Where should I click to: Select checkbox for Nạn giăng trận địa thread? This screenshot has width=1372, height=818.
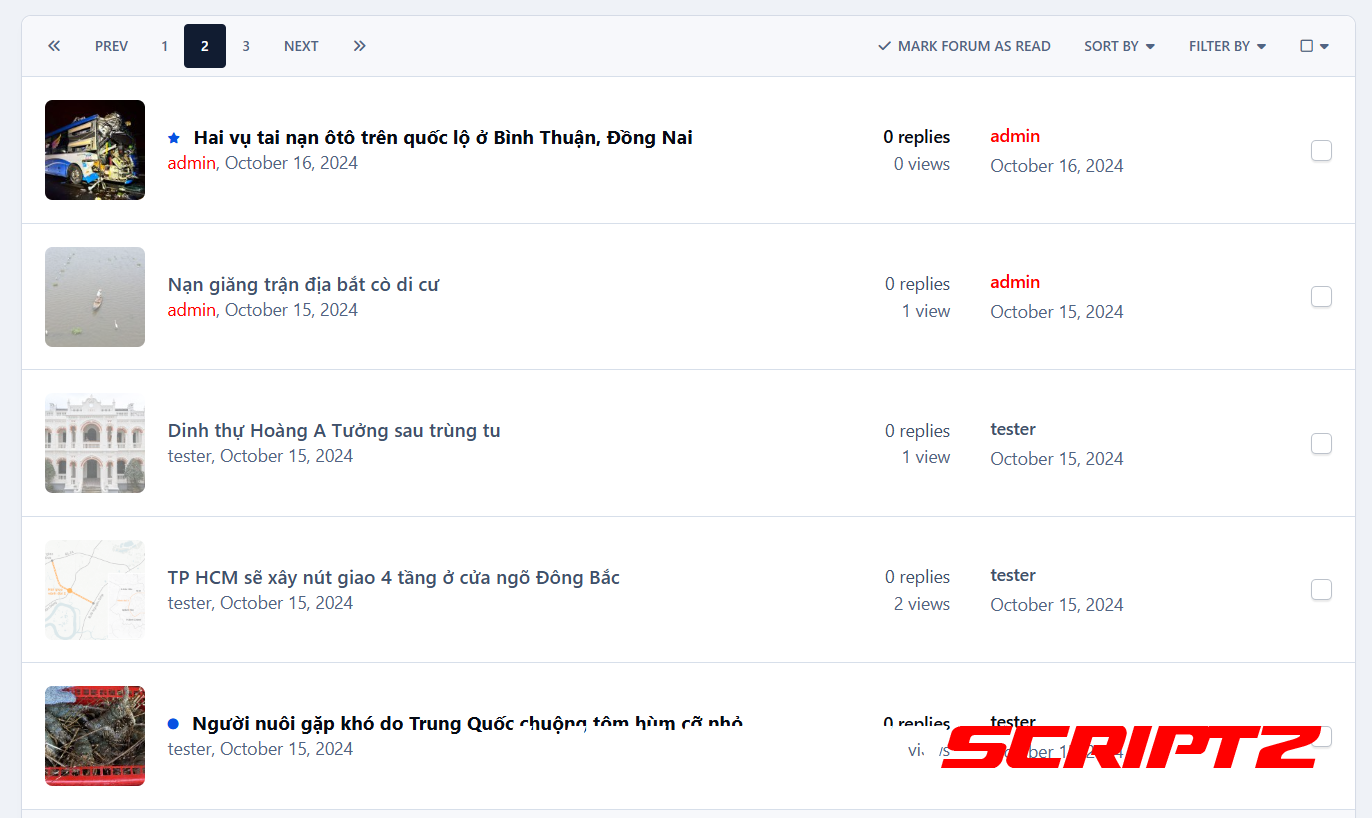(1321, 297)
